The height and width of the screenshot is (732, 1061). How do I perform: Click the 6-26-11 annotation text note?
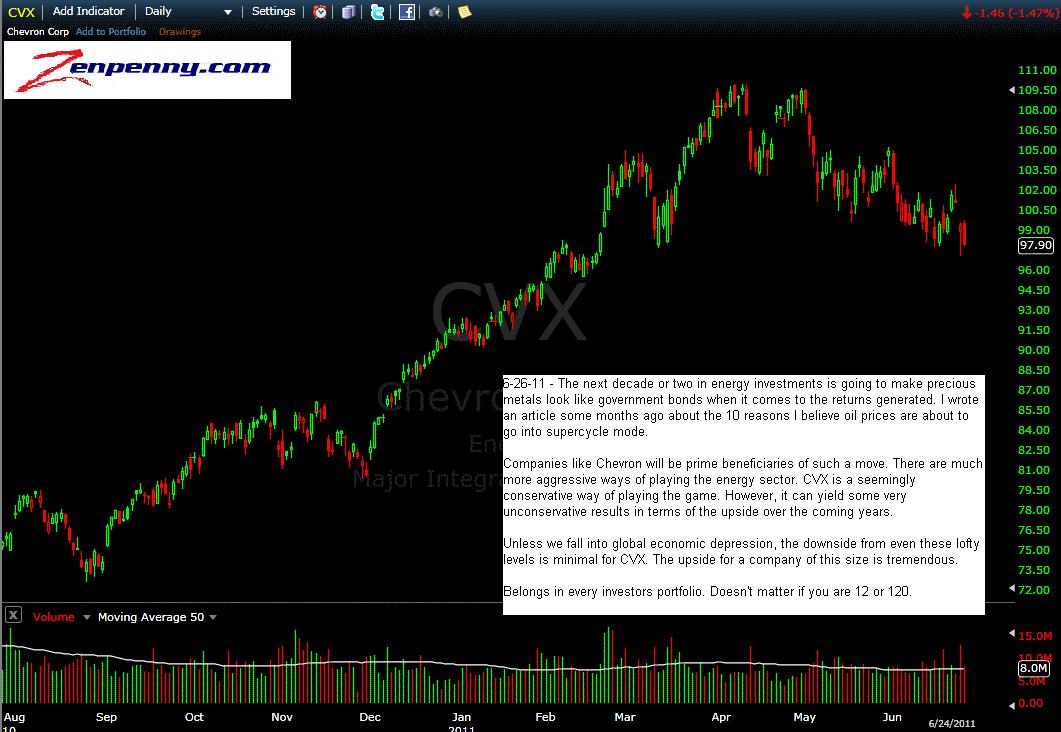point(744,495)
